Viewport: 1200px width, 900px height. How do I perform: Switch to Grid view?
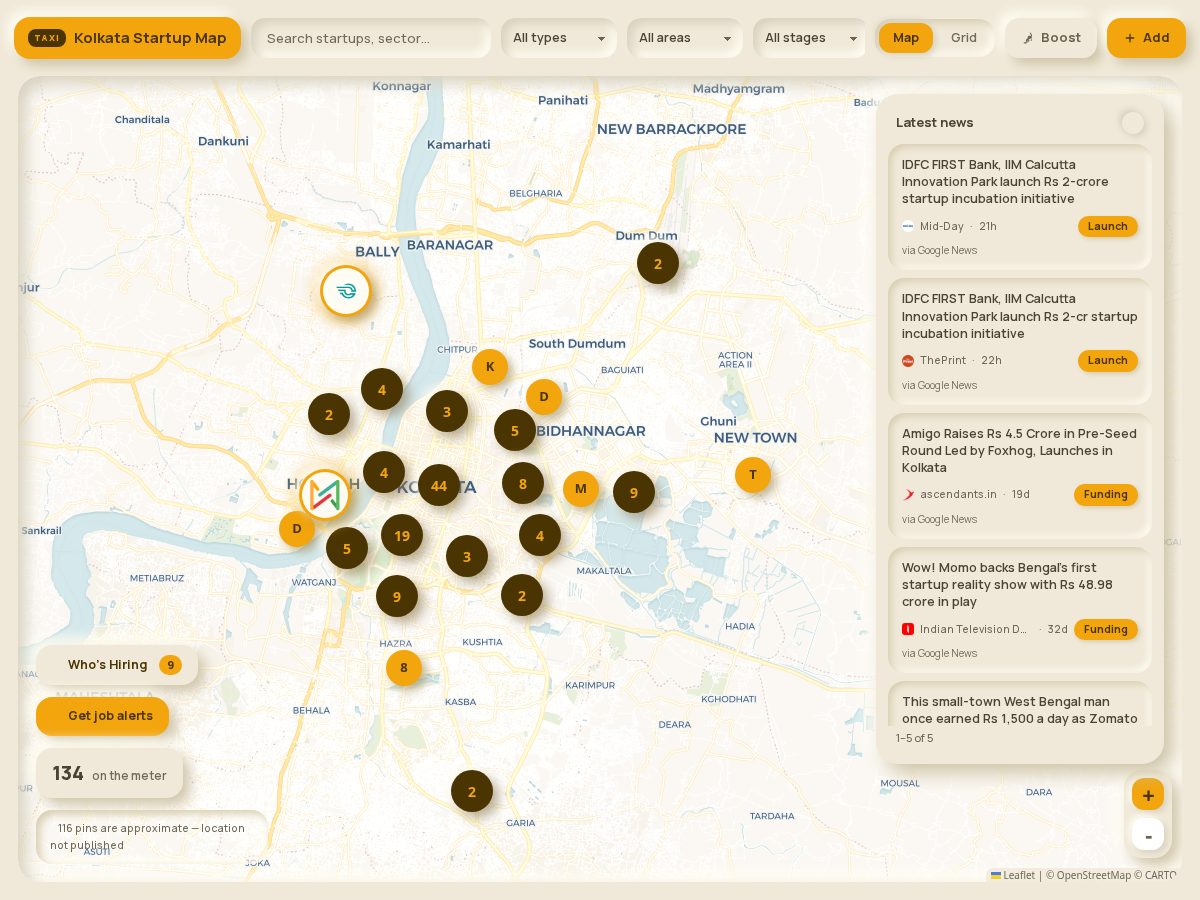coord(964,38)
